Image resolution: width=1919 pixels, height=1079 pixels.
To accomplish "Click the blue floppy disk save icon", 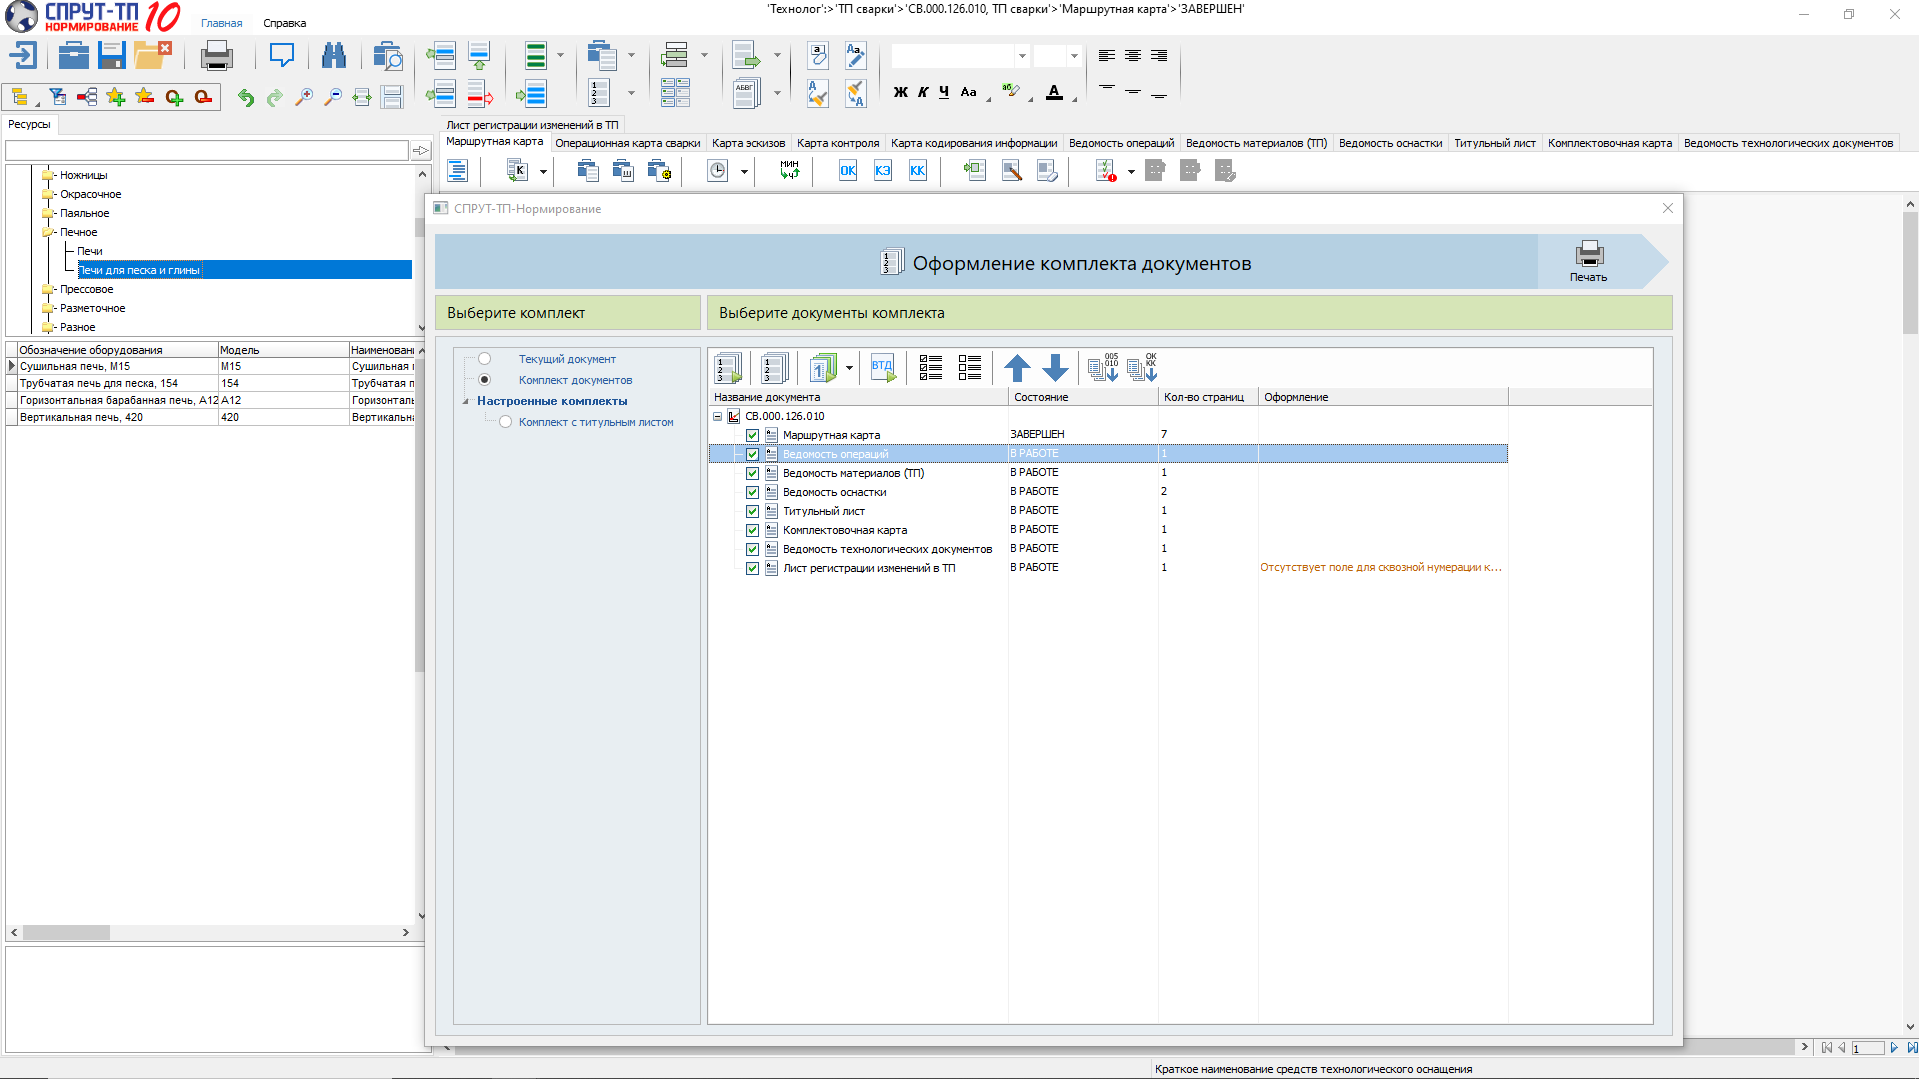I will click(x=112, y=56).
